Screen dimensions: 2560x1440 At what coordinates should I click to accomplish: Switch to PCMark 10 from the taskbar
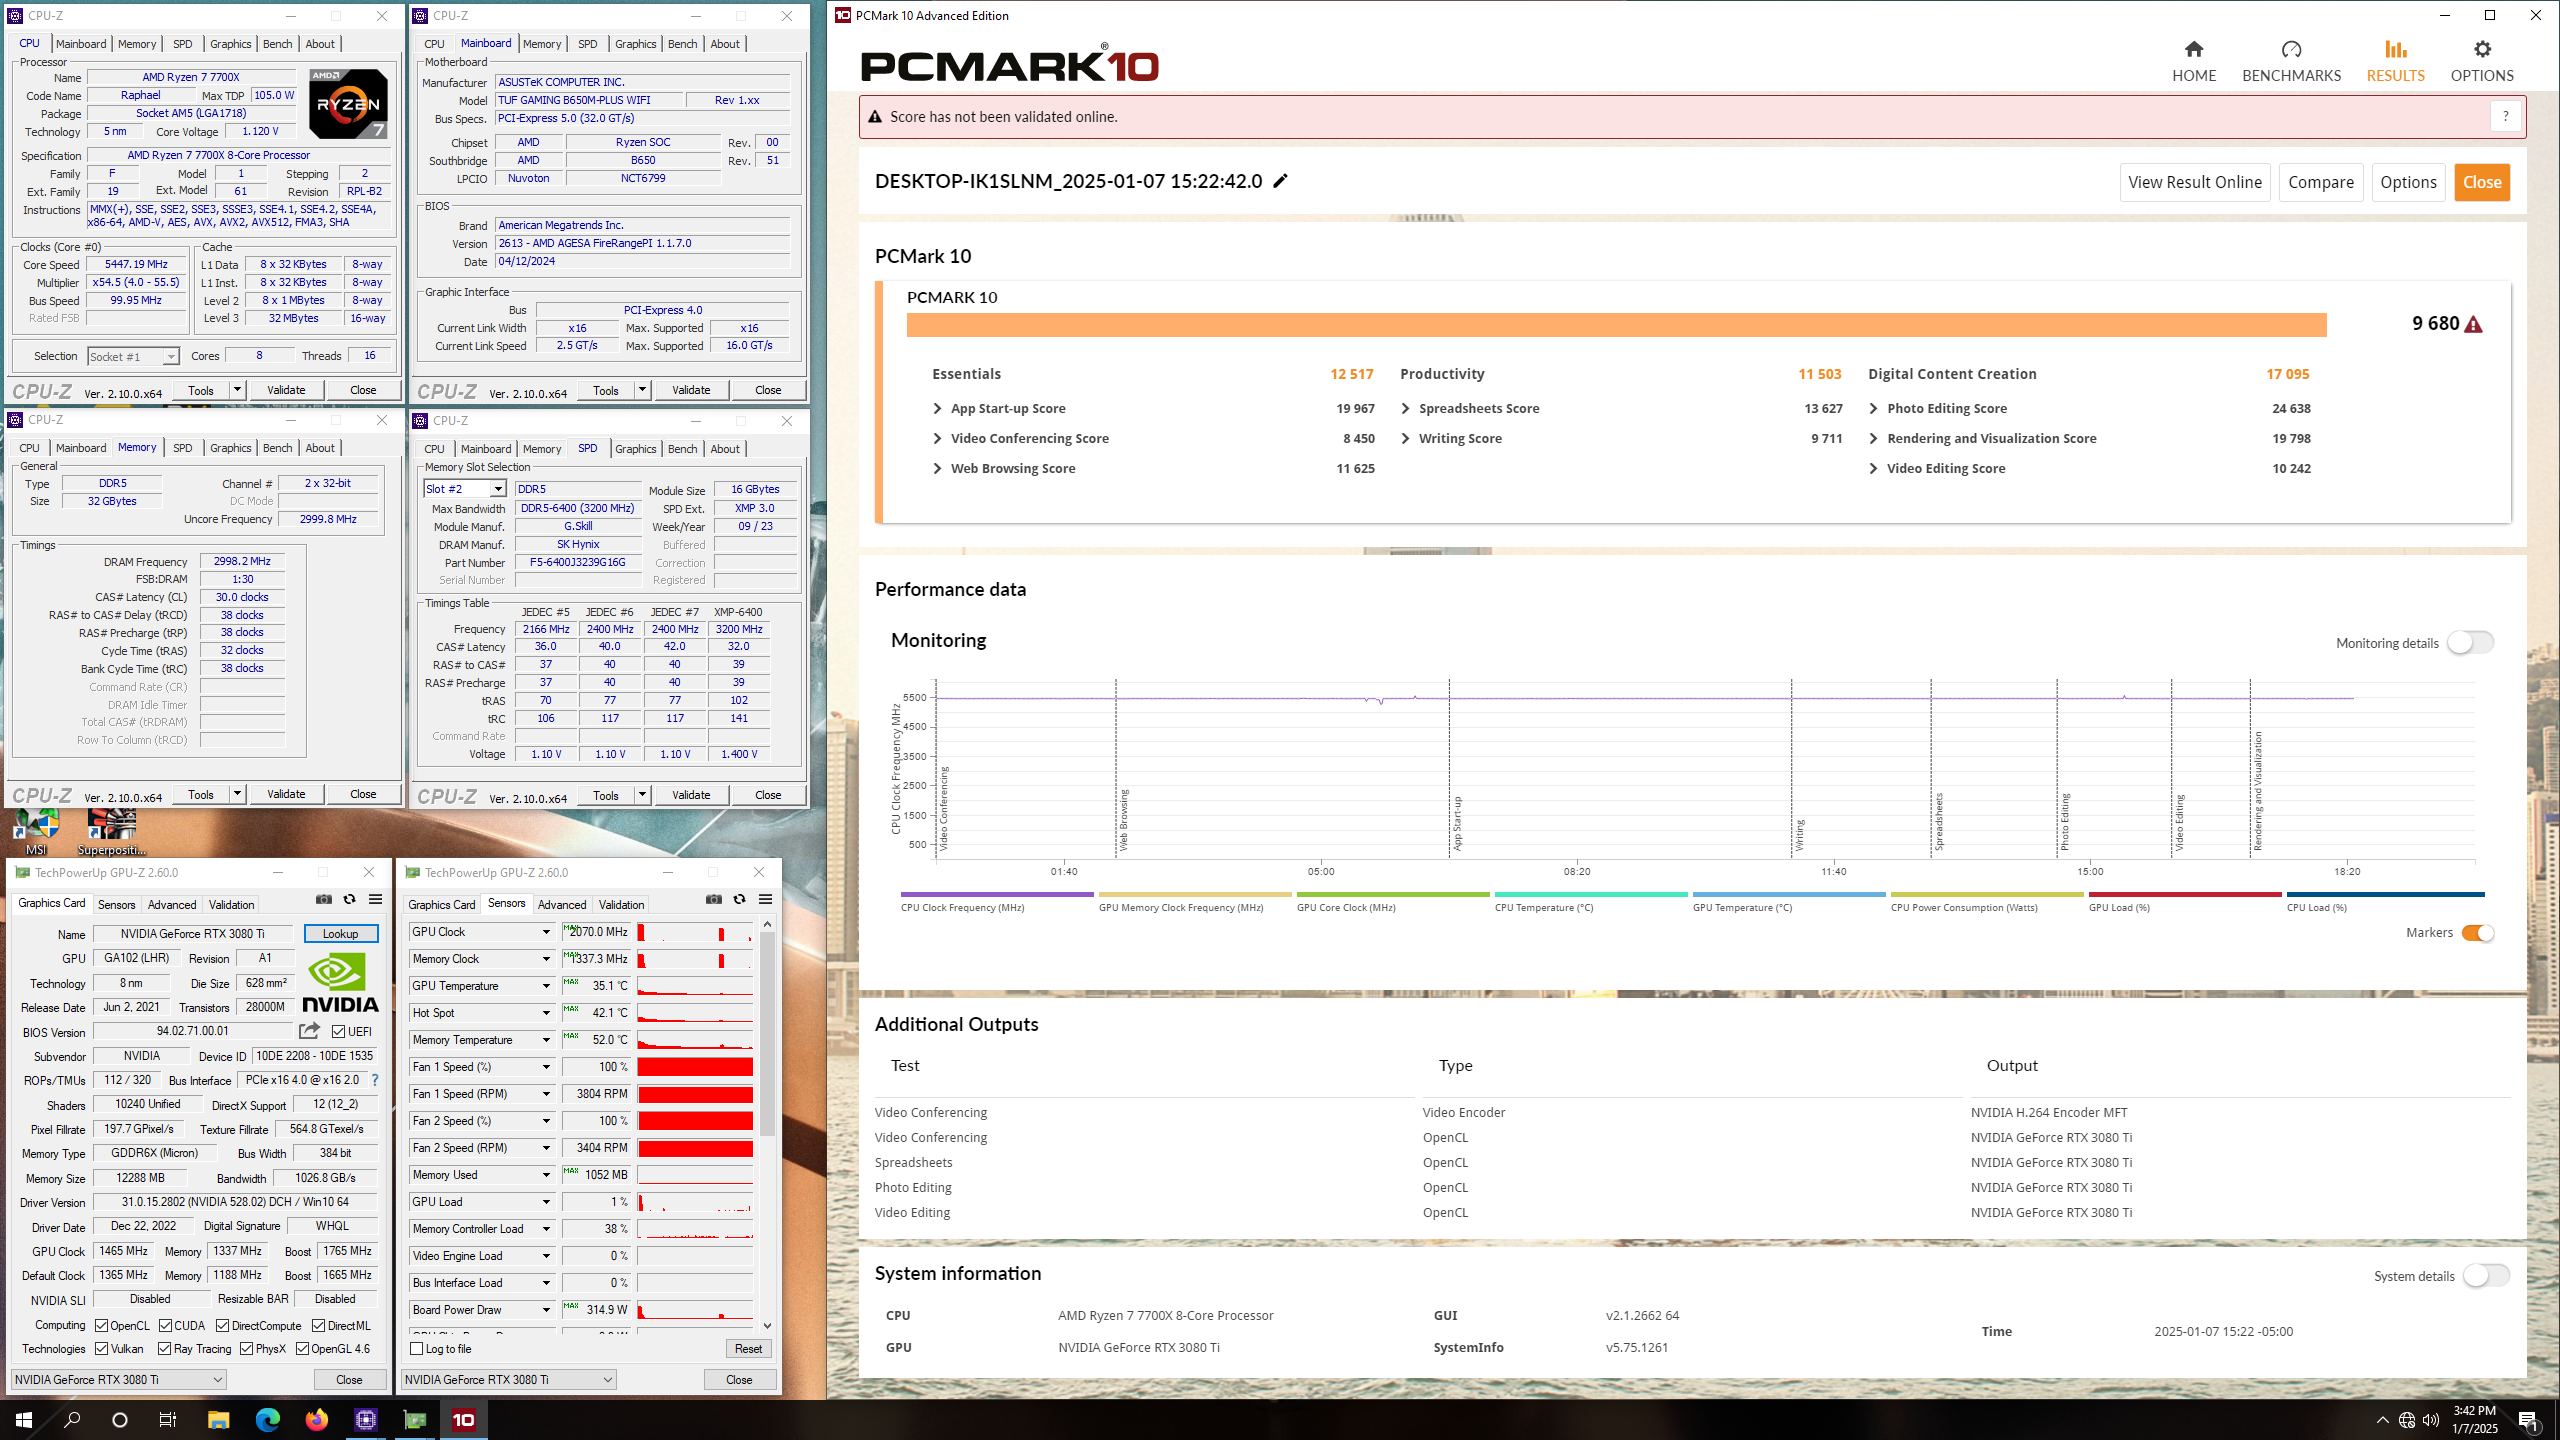463,1419
